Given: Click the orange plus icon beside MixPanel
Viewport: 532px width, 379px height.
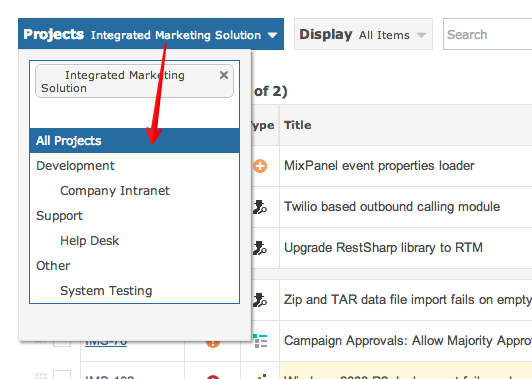Looking at the screenshot, I should (x=260, y=166).
